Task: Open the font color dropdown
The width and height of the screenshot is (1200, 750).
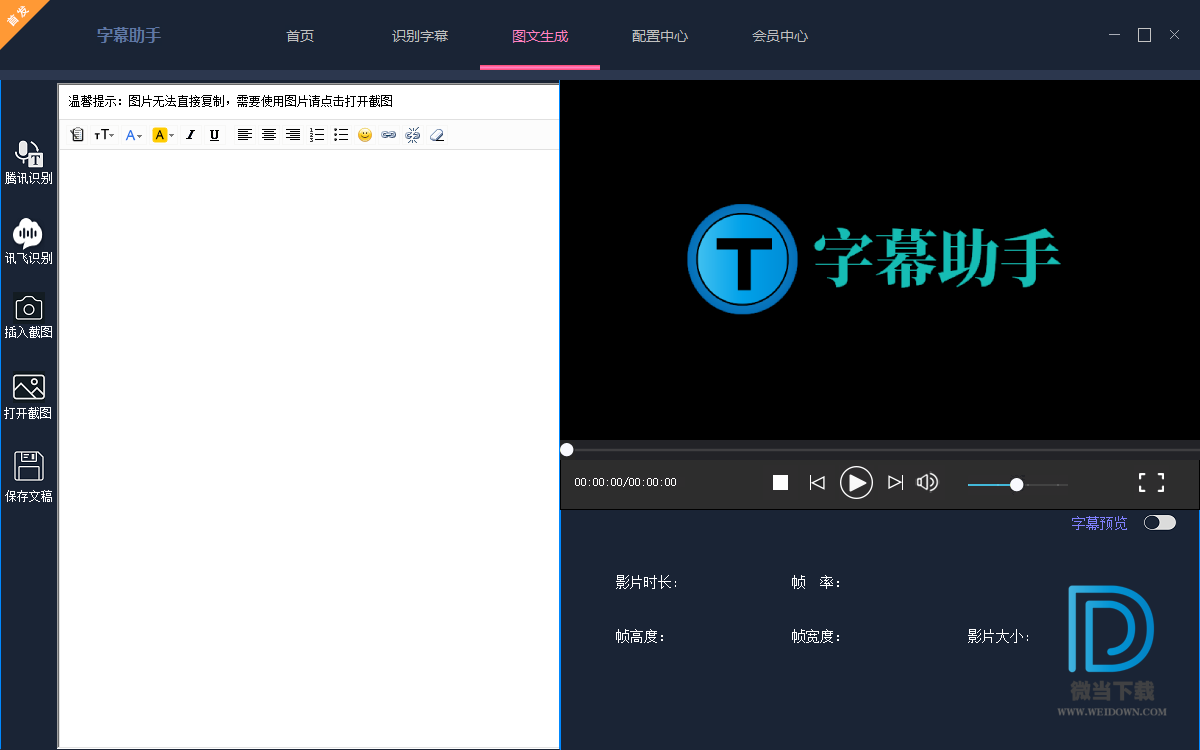Action: click(134, 135)
